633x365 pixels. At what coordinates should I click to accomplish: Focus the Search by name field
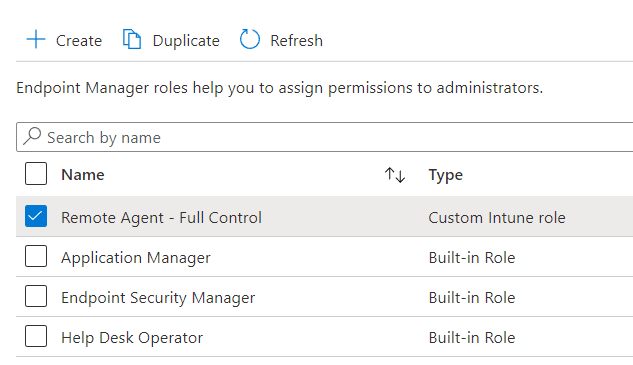[325, 137]
